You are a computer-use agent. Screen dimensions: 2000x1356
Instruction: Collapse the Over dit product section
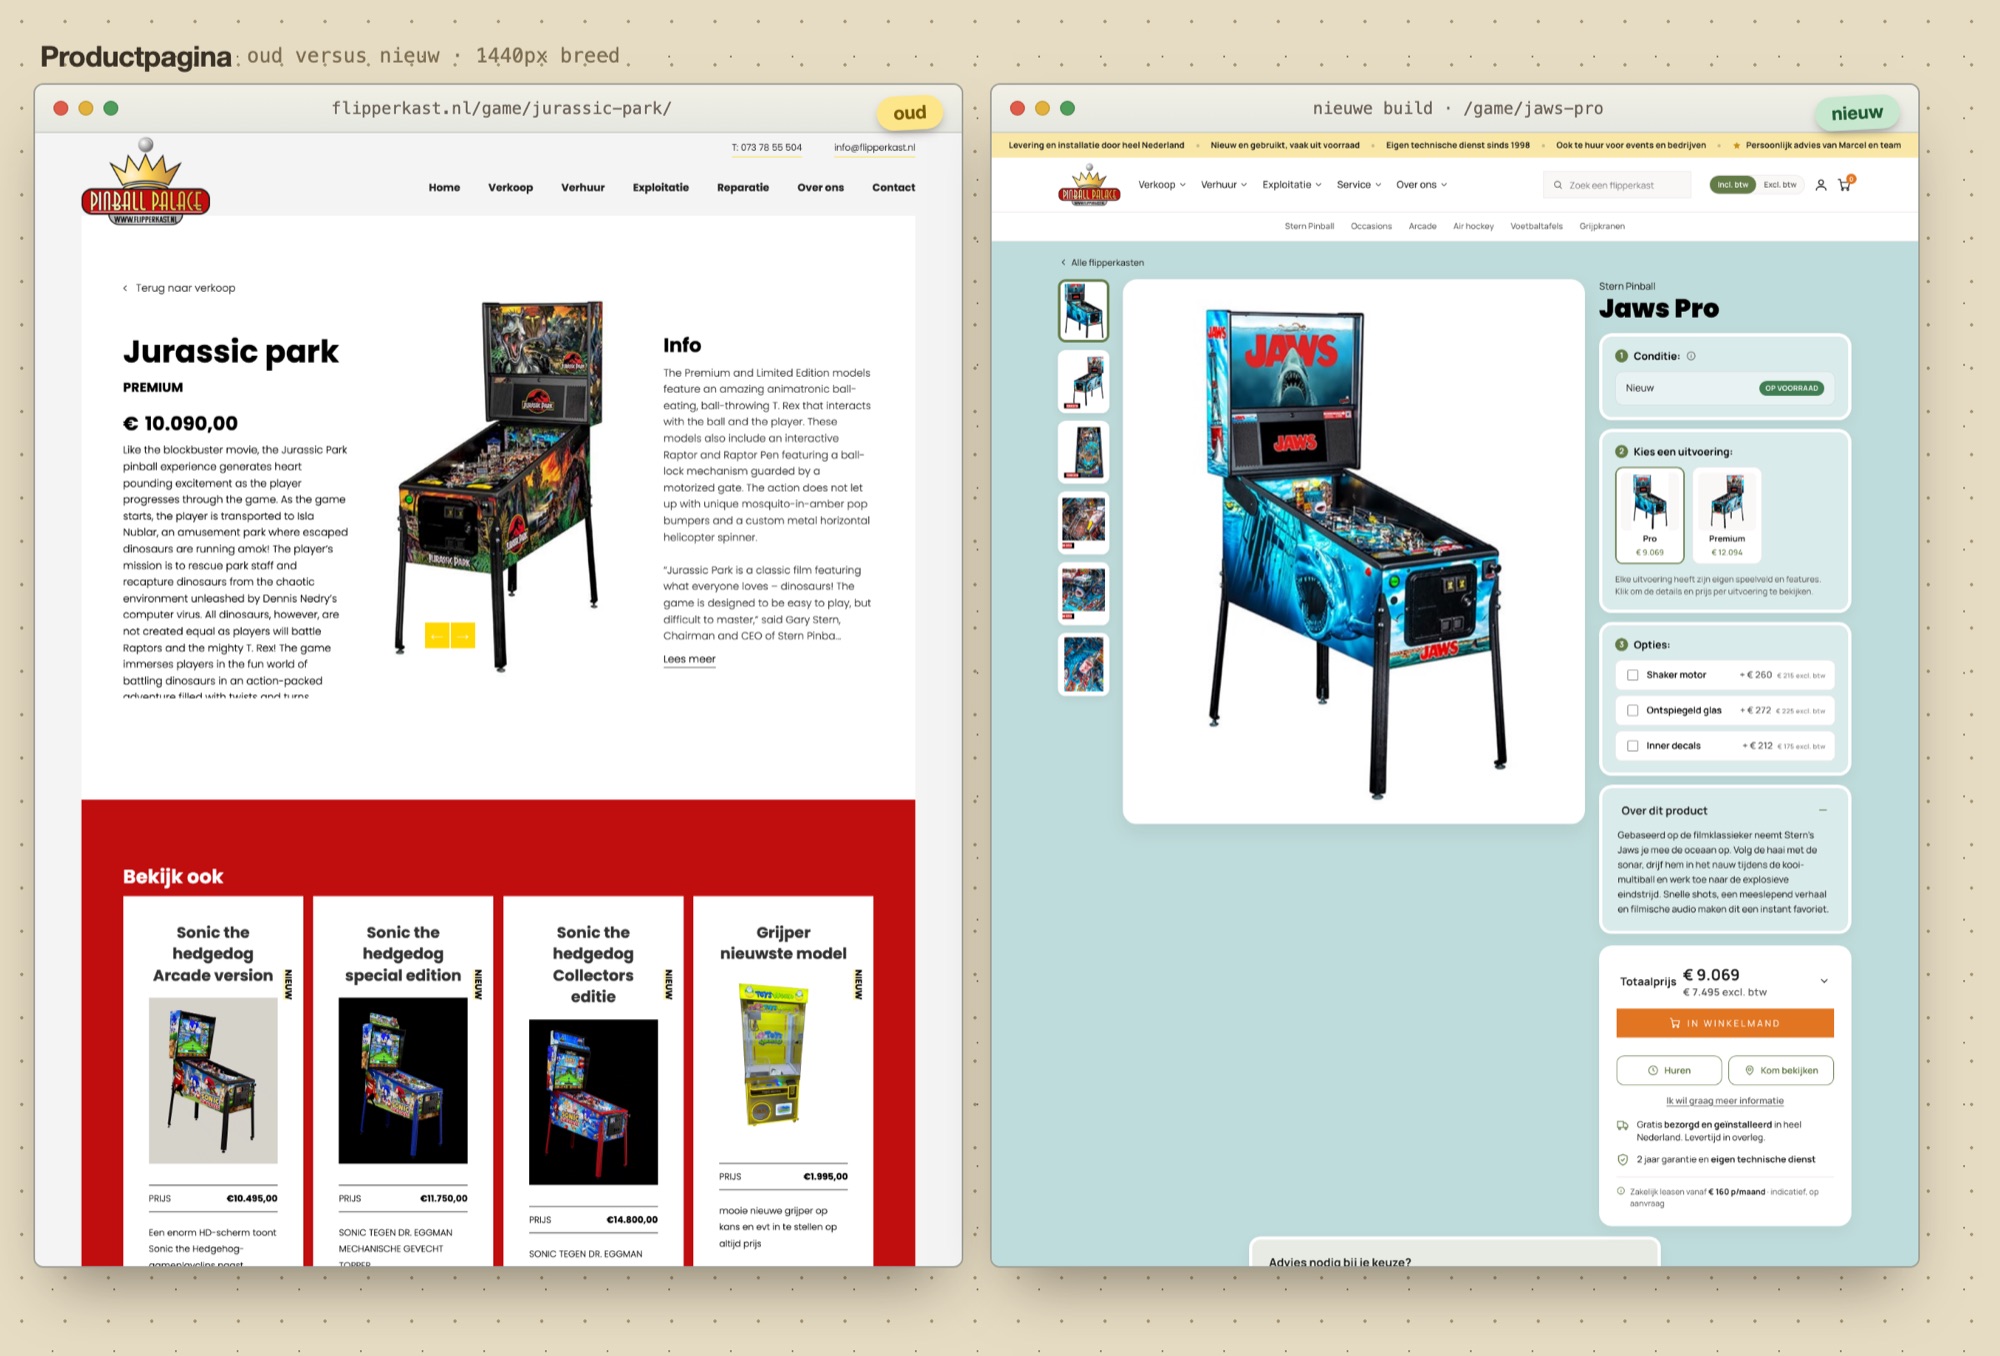(x=1823, y=810)
